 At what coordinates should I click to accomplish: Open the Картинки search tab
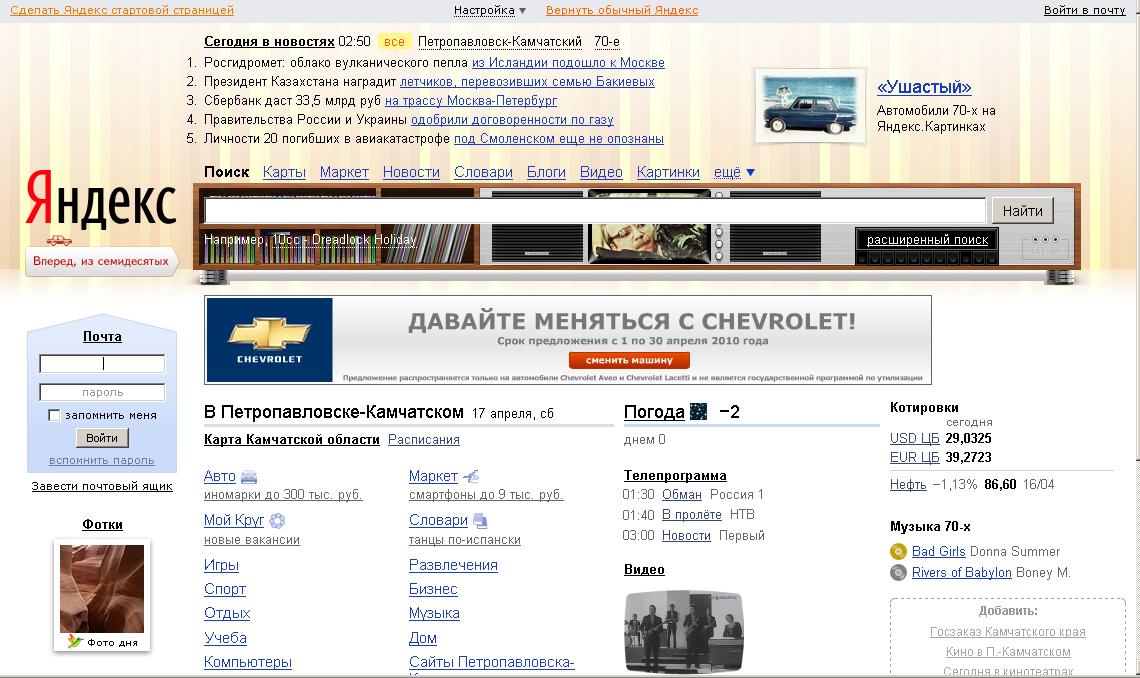point(668,172)
